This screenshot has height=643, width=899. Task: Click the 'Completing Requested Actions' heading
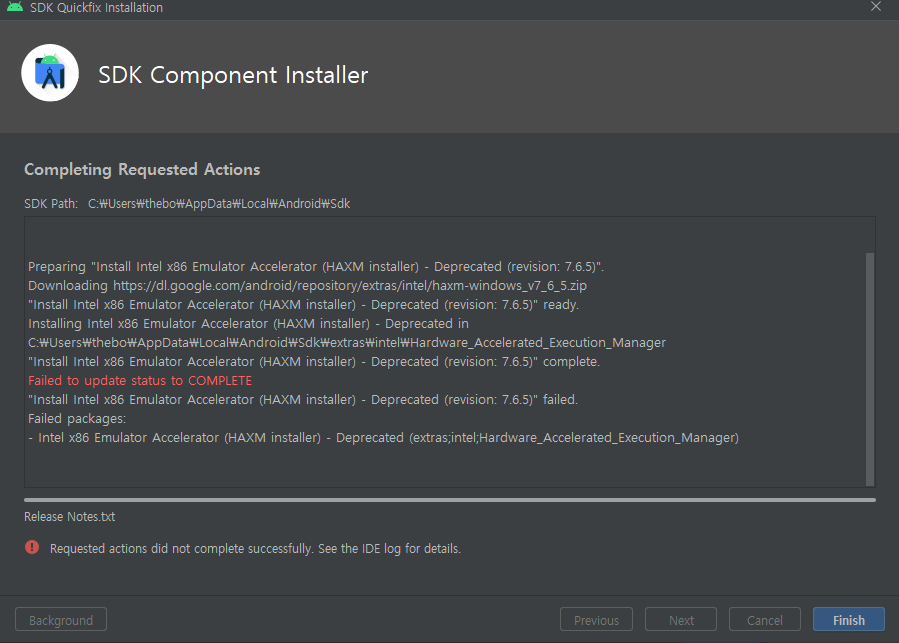142,170
